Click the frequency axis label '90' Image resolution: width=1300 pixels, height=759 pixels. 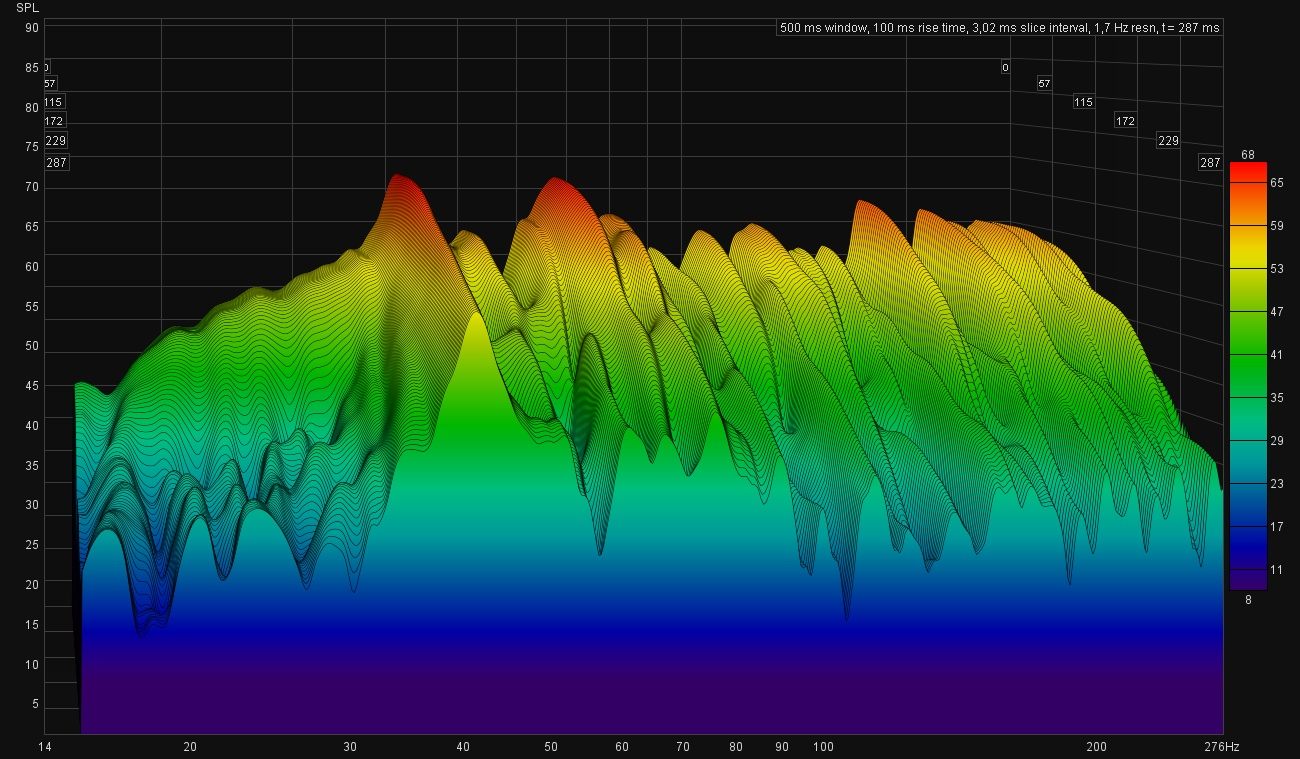tap(782, 747)
